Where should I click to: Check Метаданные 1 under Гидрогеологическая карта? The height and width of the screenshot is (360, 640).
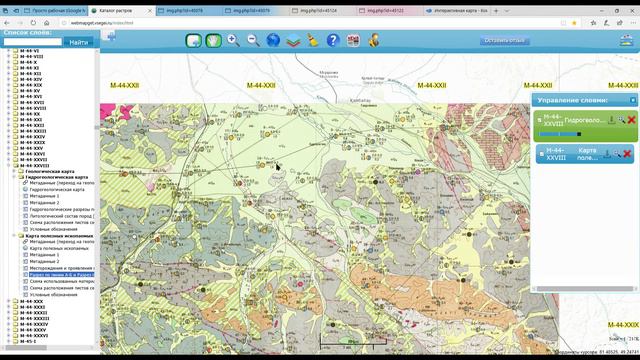[x=25, y=196]
